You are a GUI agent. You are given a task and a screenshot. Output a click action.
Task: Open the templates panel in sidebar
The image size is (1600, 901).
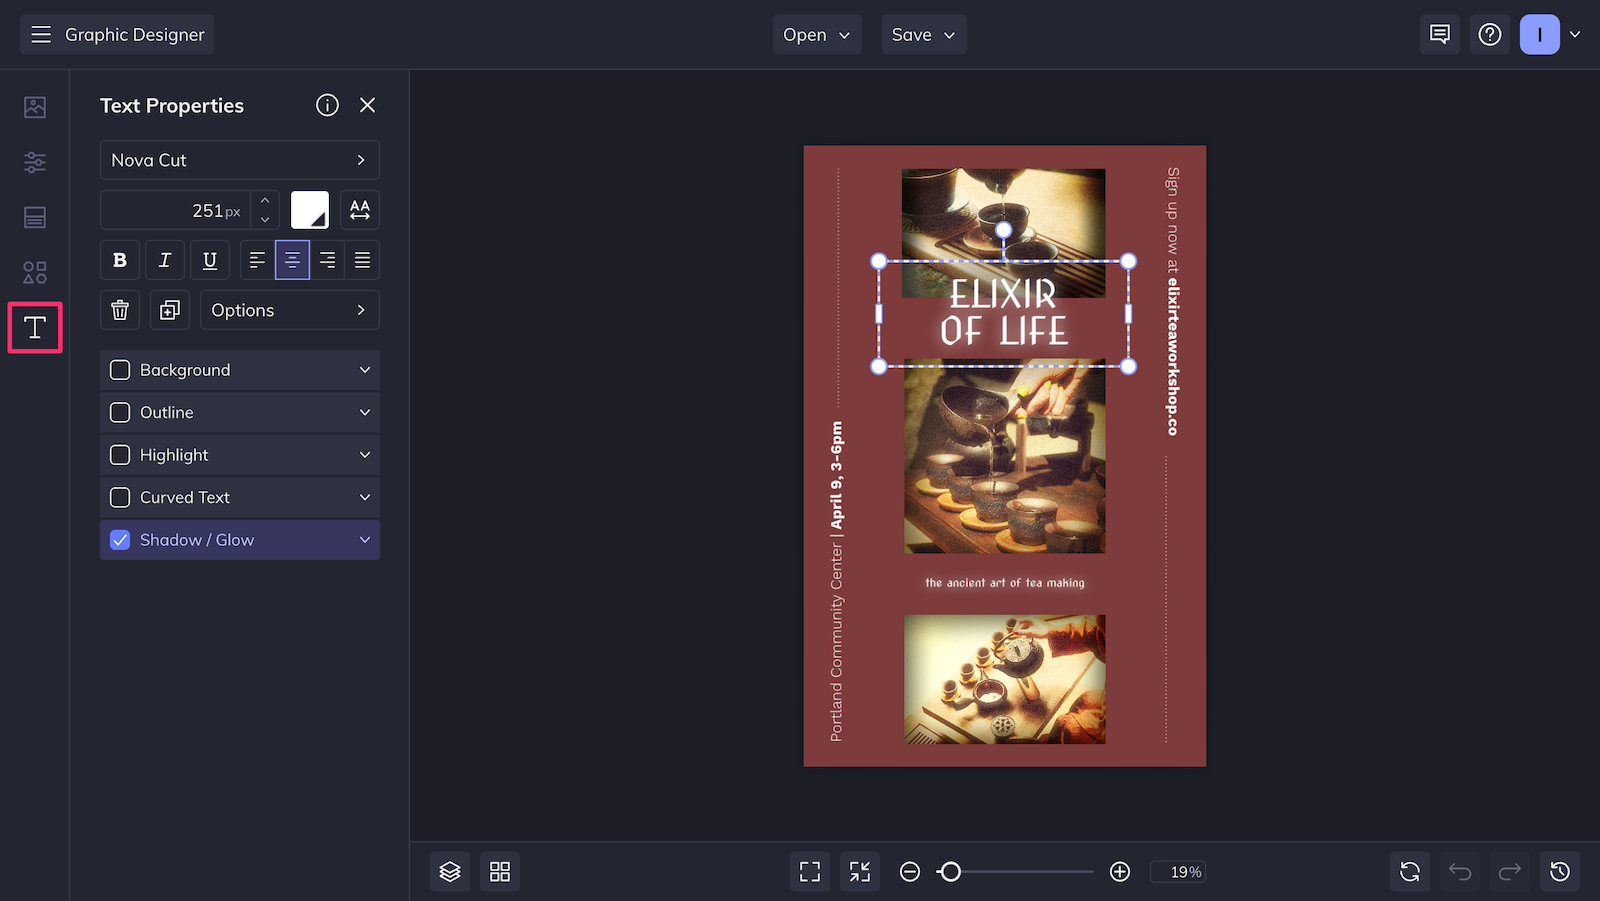point(34,217)
